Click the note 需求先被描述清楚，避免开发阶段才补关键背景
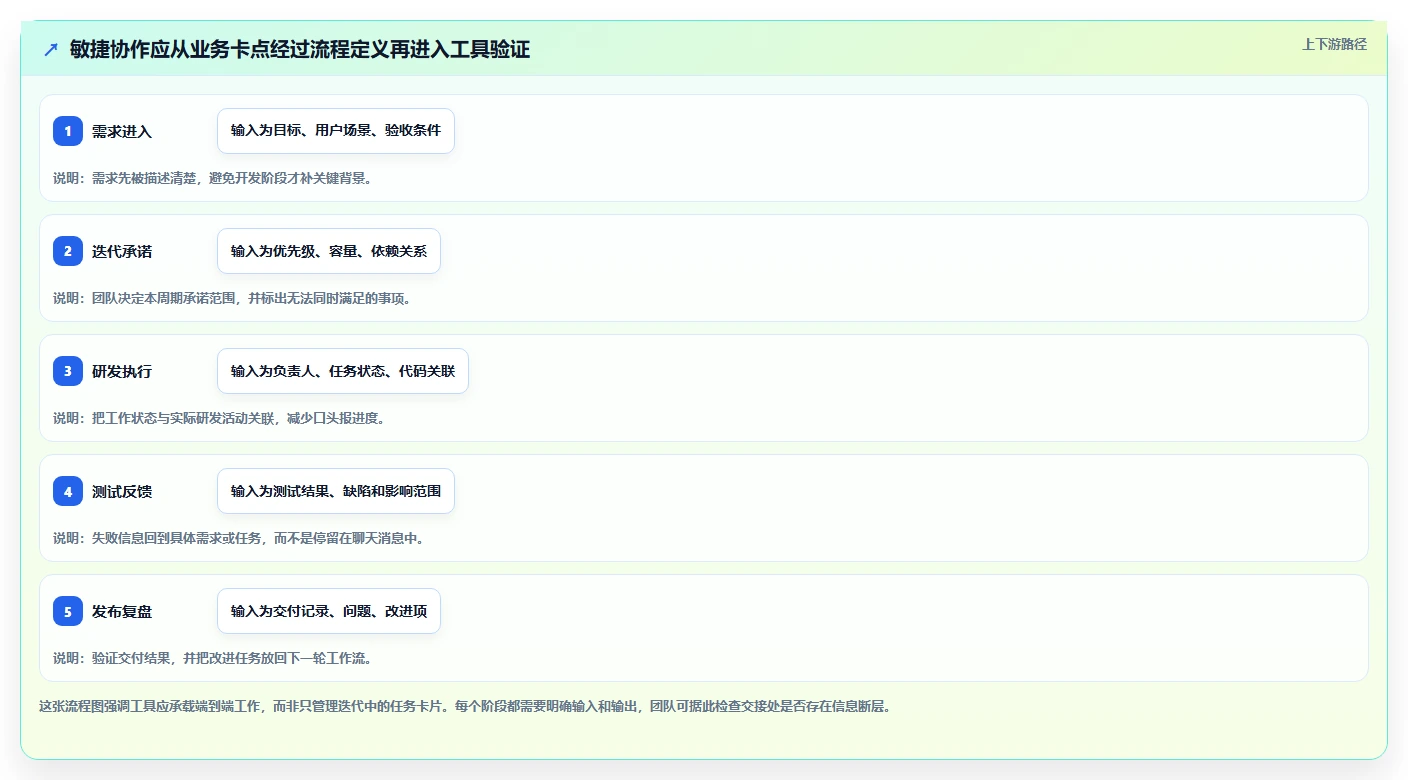Screen dimensions: 1408x780 click(213, 178)
